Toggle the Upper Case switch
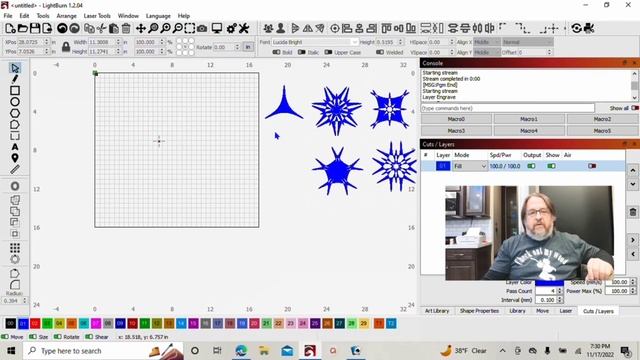The height and width of the screenshot is (360, 640). (328, 52)
